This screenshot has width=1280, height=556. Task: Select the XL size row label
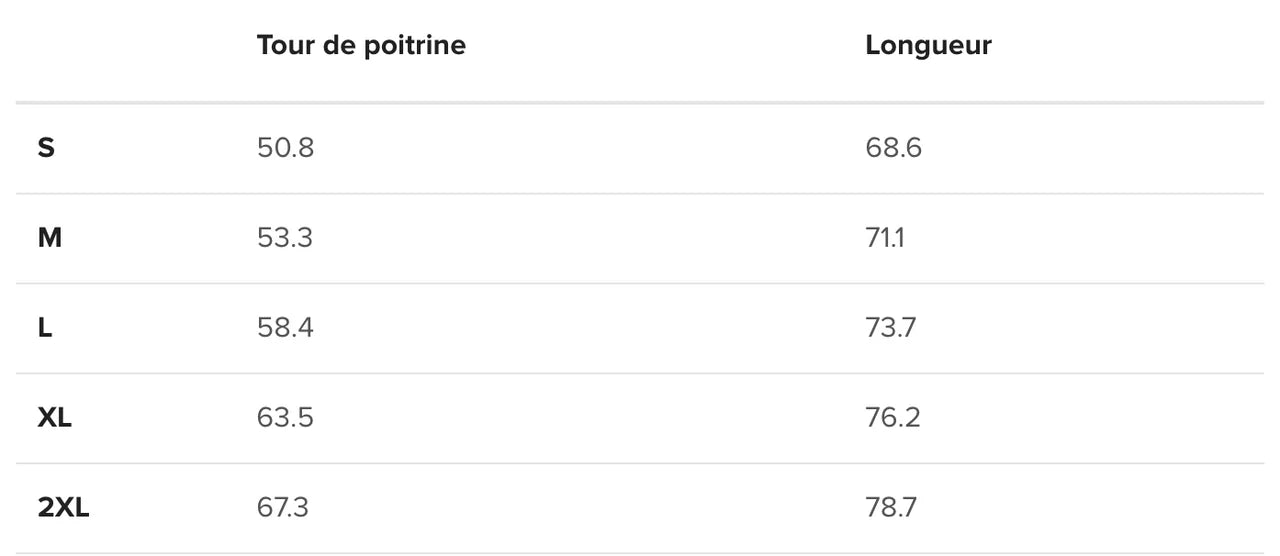55,418
